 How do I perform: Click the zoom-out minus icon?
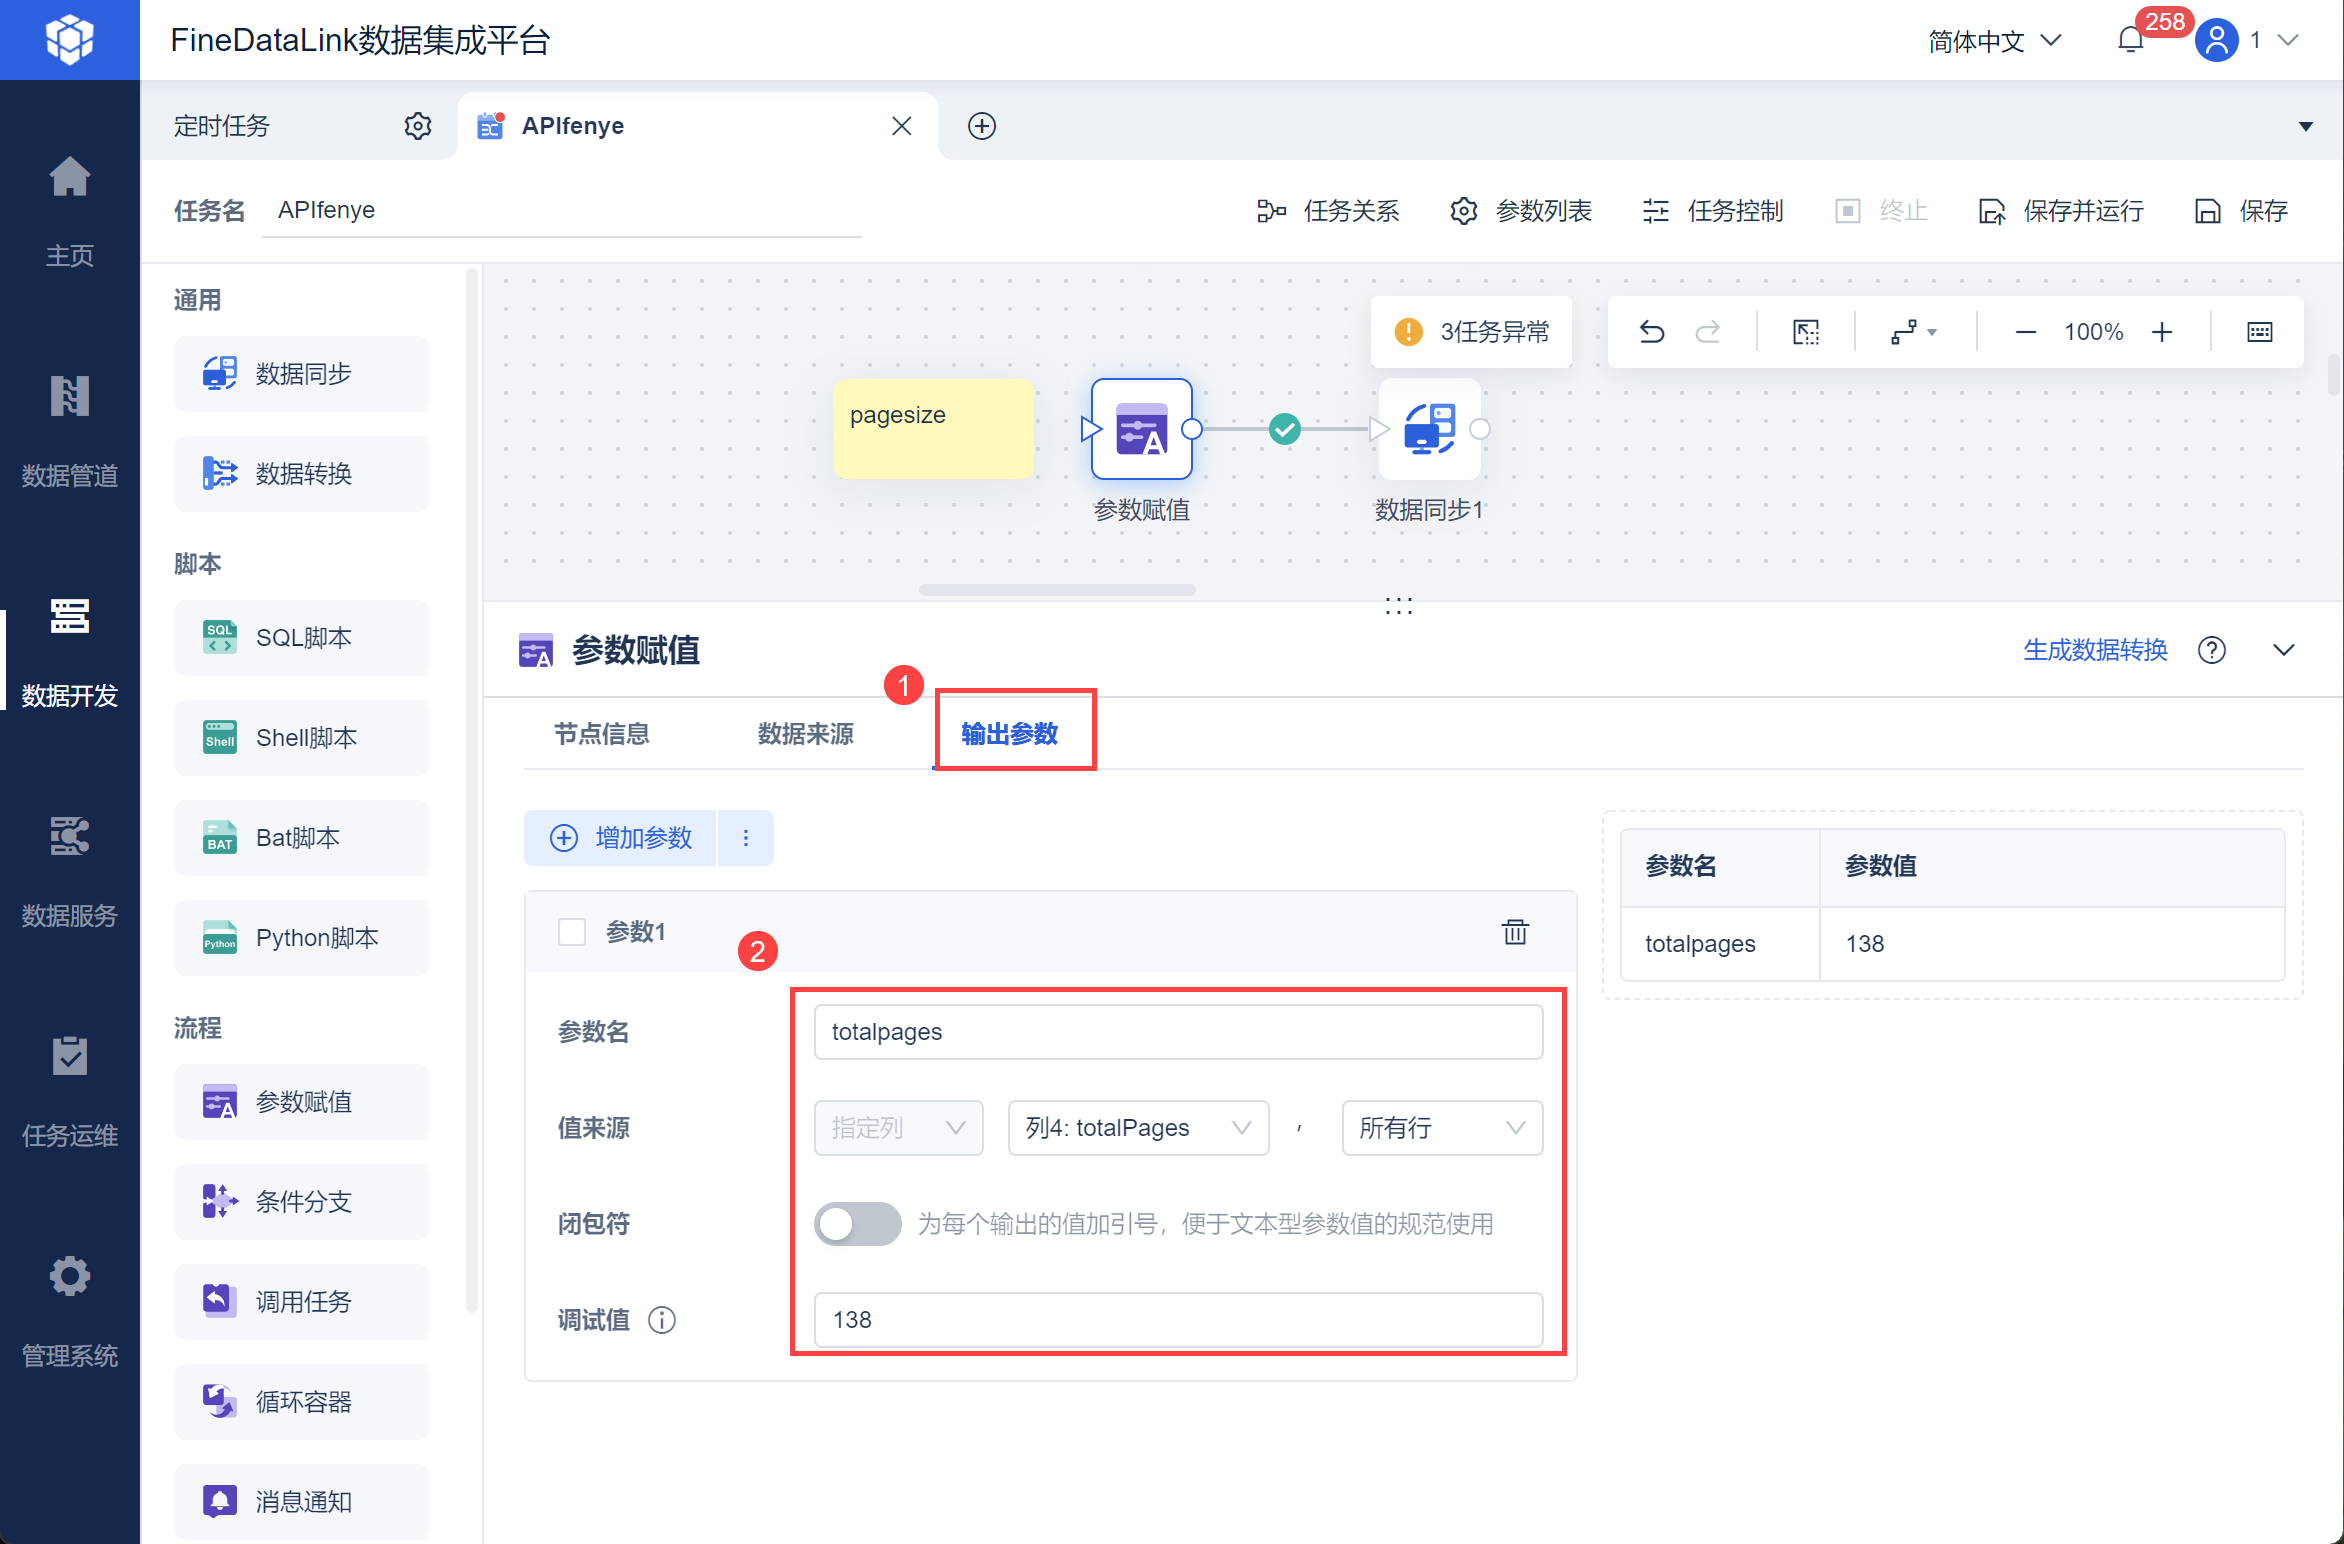coord(2026,332)
